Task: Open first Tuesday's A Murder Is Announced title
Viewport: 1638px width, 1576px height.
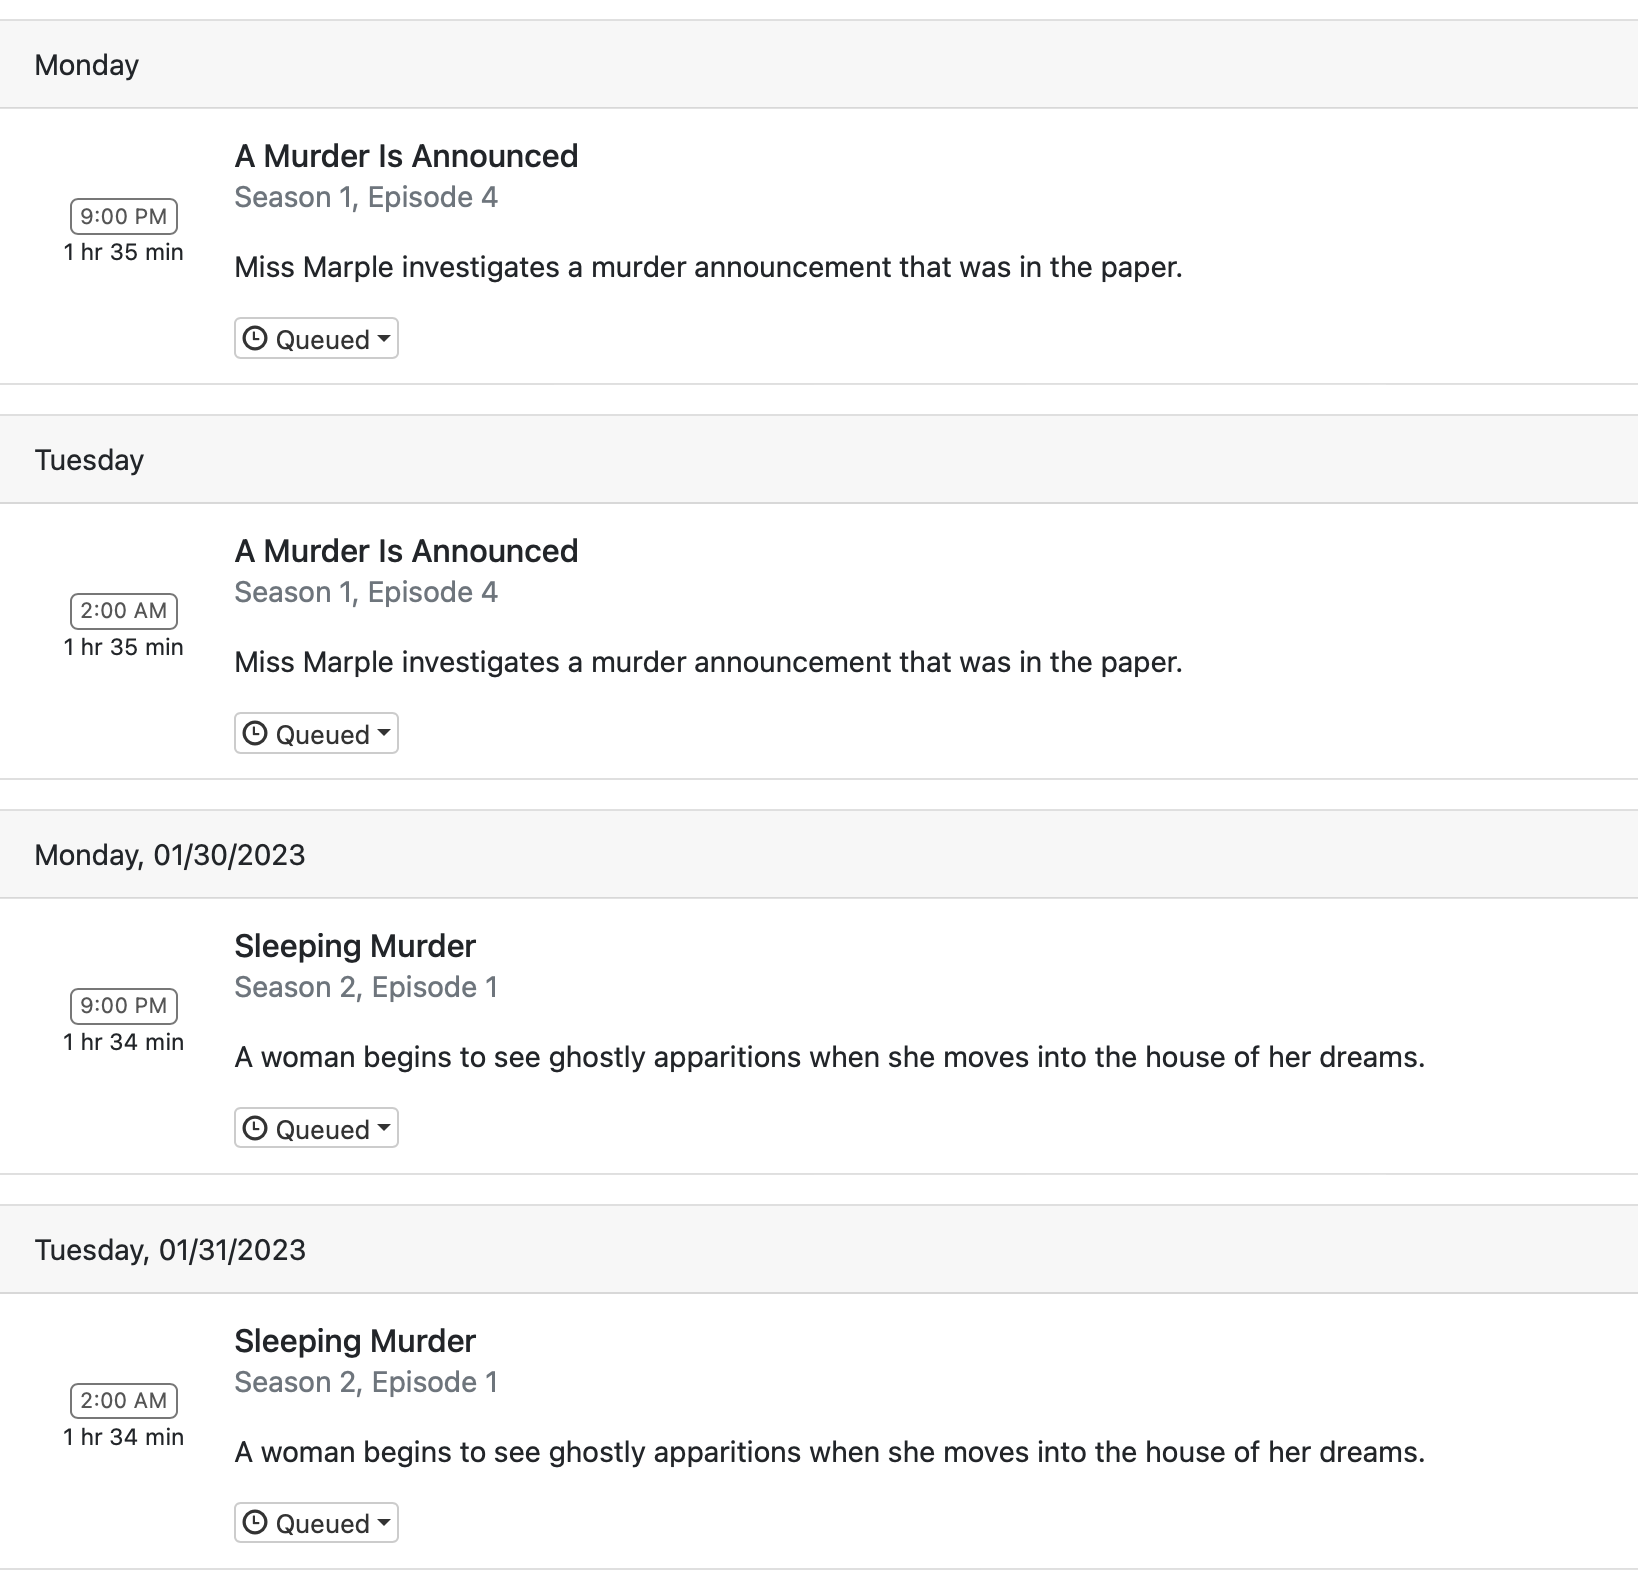Action: pos(406,551)
